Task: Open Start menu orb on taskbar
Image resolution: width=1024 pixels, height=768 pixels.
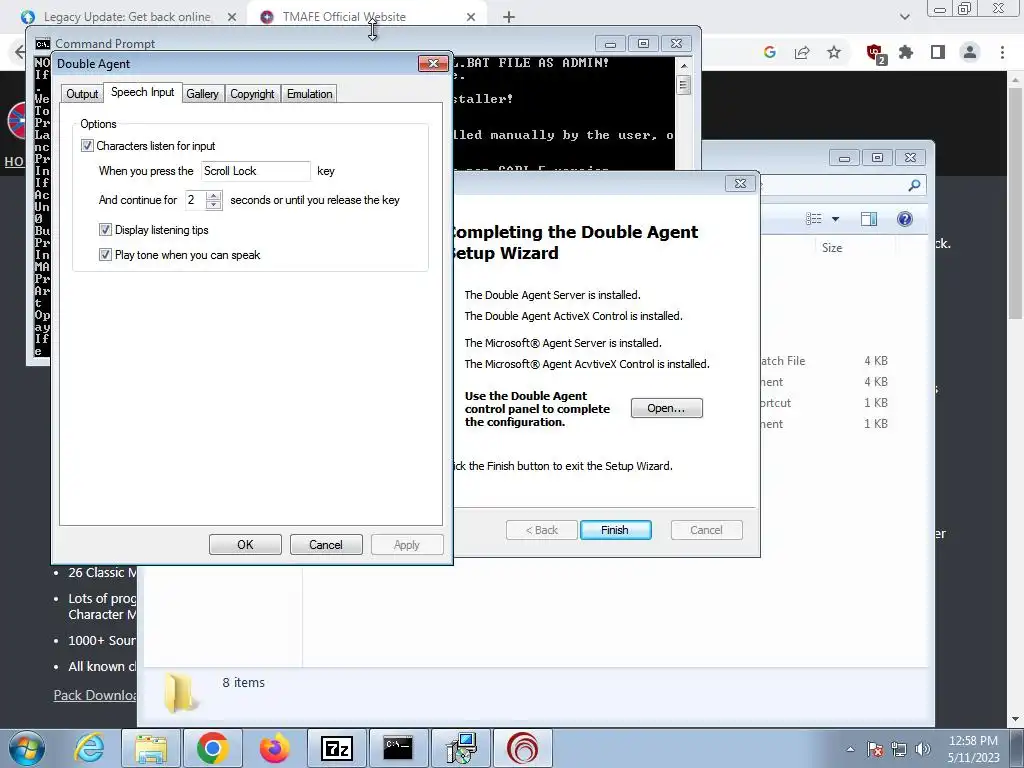Action: pos(27,748)
